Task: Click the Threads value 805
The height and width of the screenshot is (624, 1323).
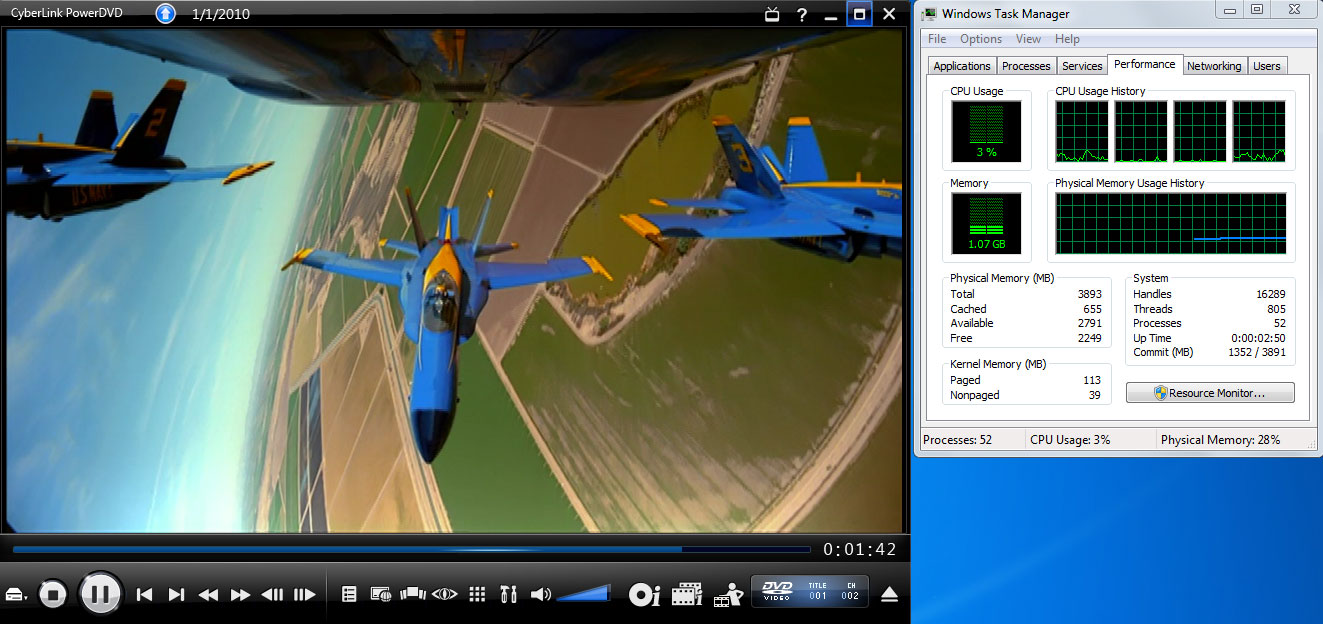Action: tap(1275, 309)
